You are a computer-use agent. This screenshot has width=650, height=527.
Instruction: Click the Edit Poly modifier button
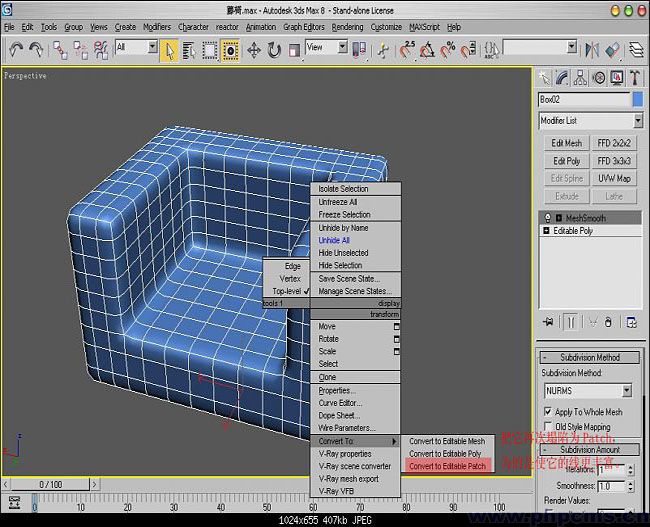click(566, 161)
